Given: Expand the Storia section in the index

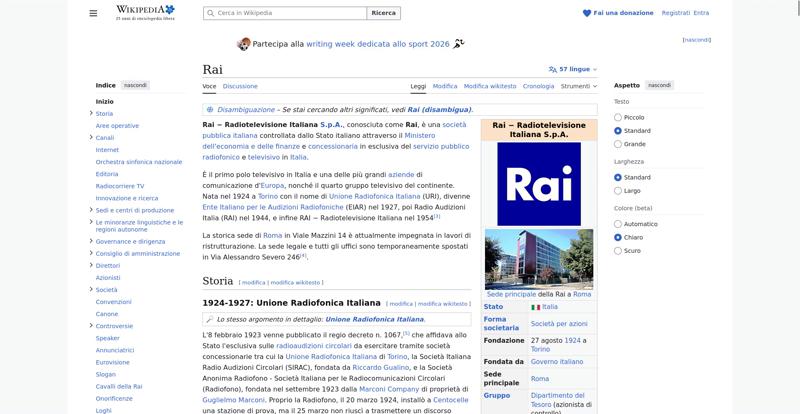Looking at the screenshot, I should [x=91, y=113].
